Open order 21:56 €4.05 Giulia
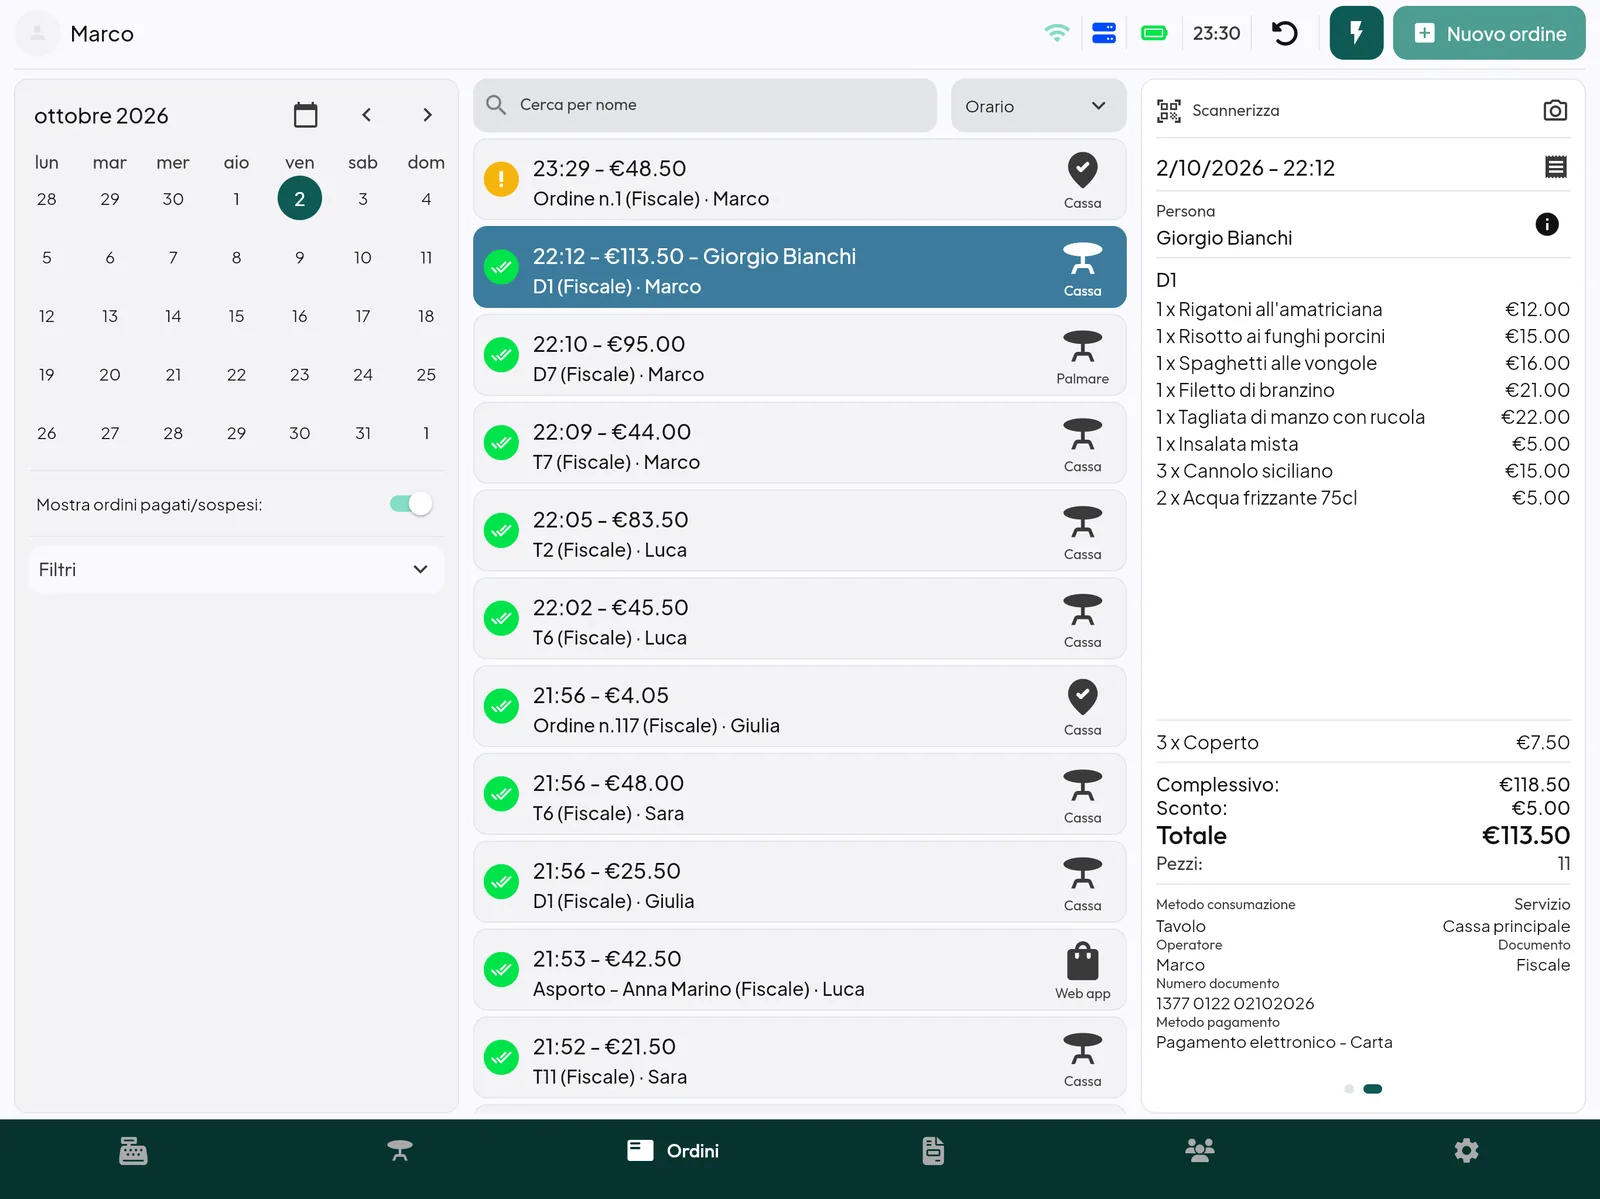 pyautogui.click(x=800, y=707)
